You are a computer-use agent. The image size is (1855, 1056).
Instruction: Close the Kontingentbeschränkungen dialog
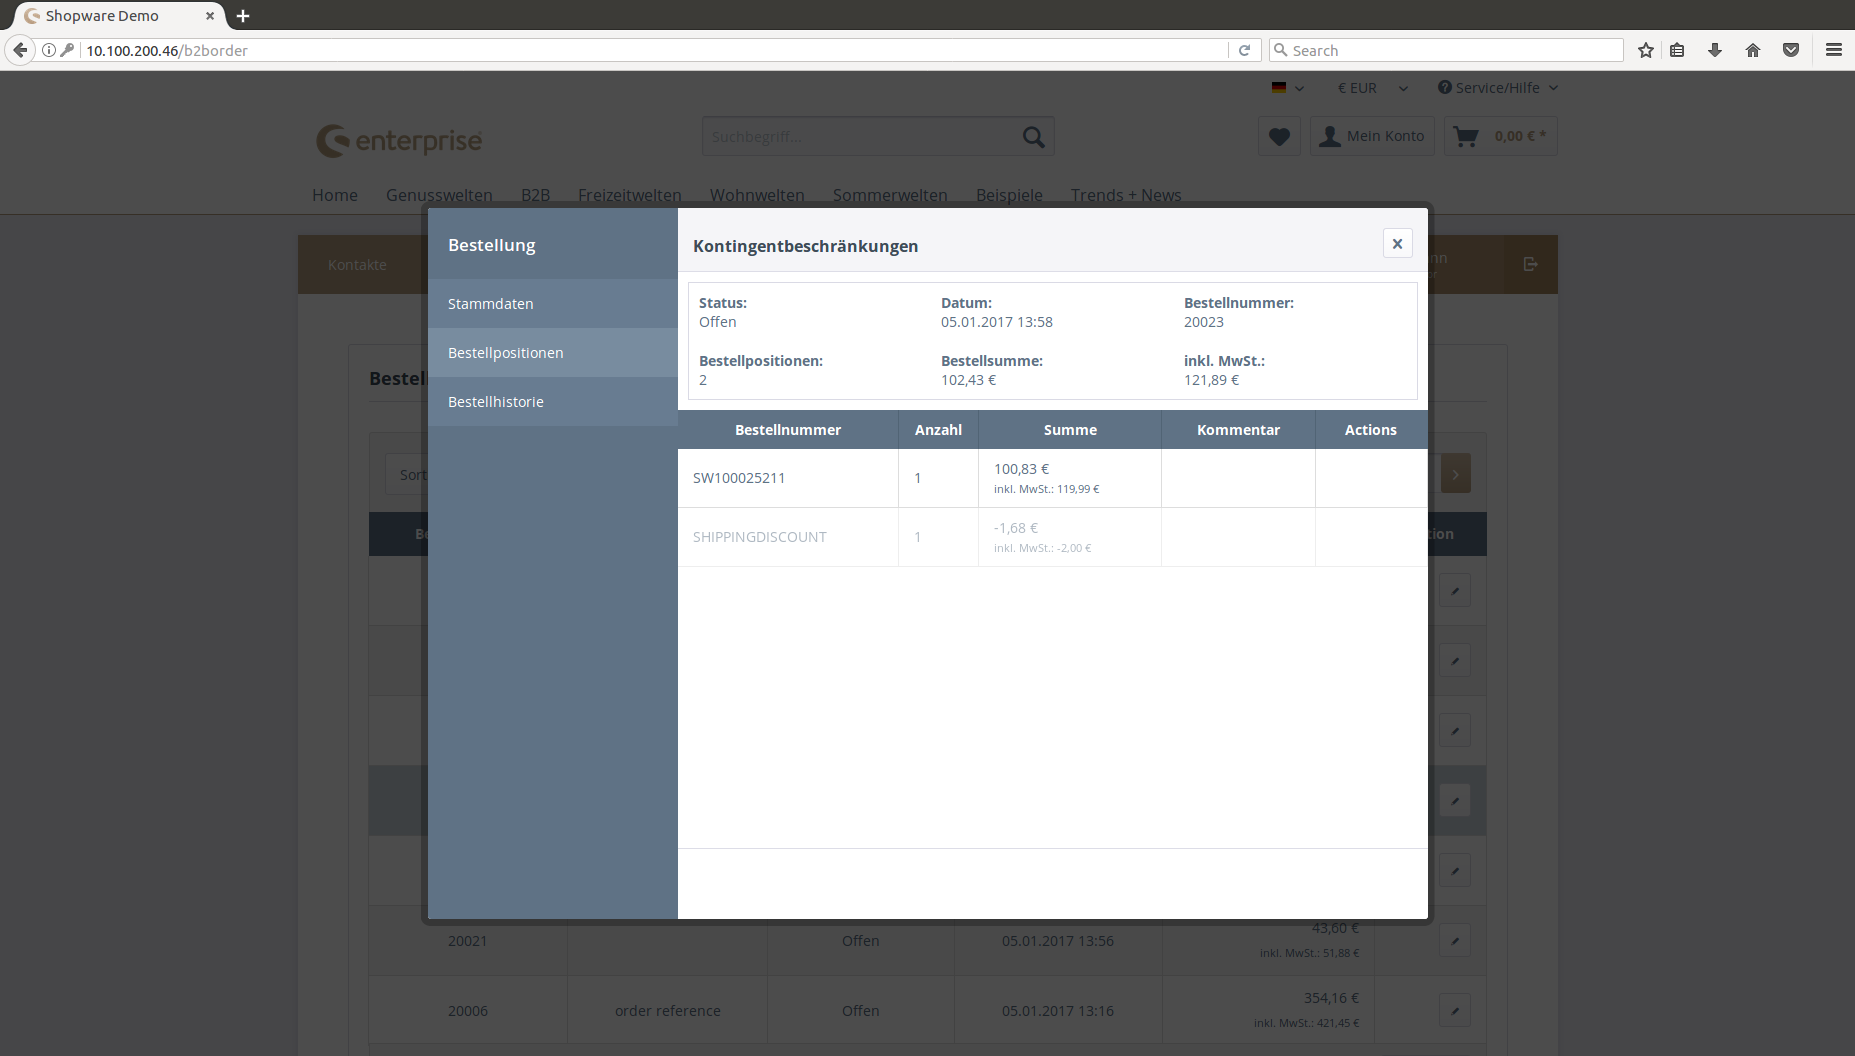1397,244
